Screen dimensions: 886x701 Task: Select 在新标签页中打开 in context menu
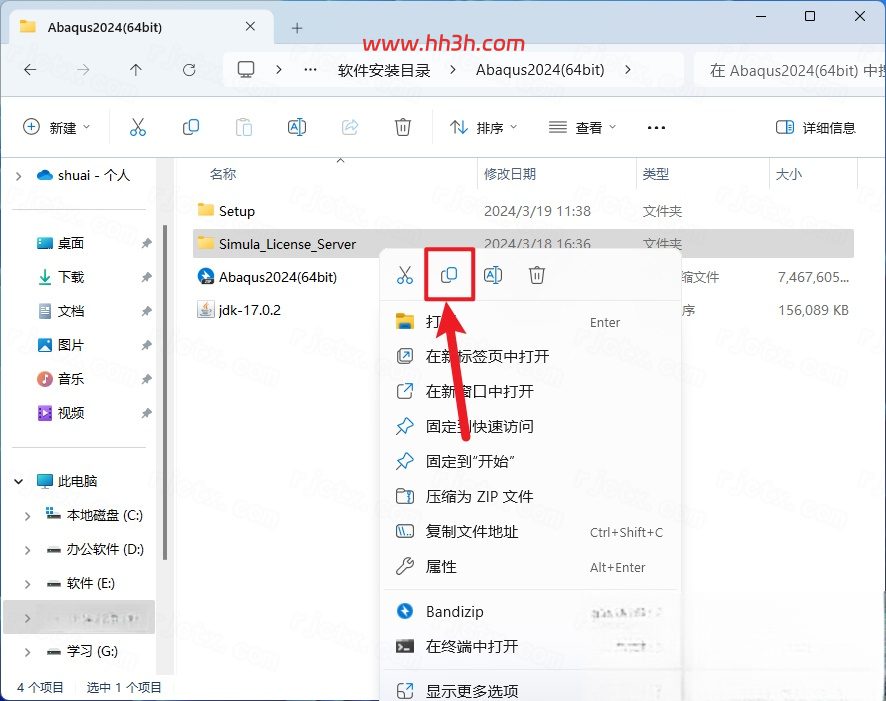click(530, 356)
